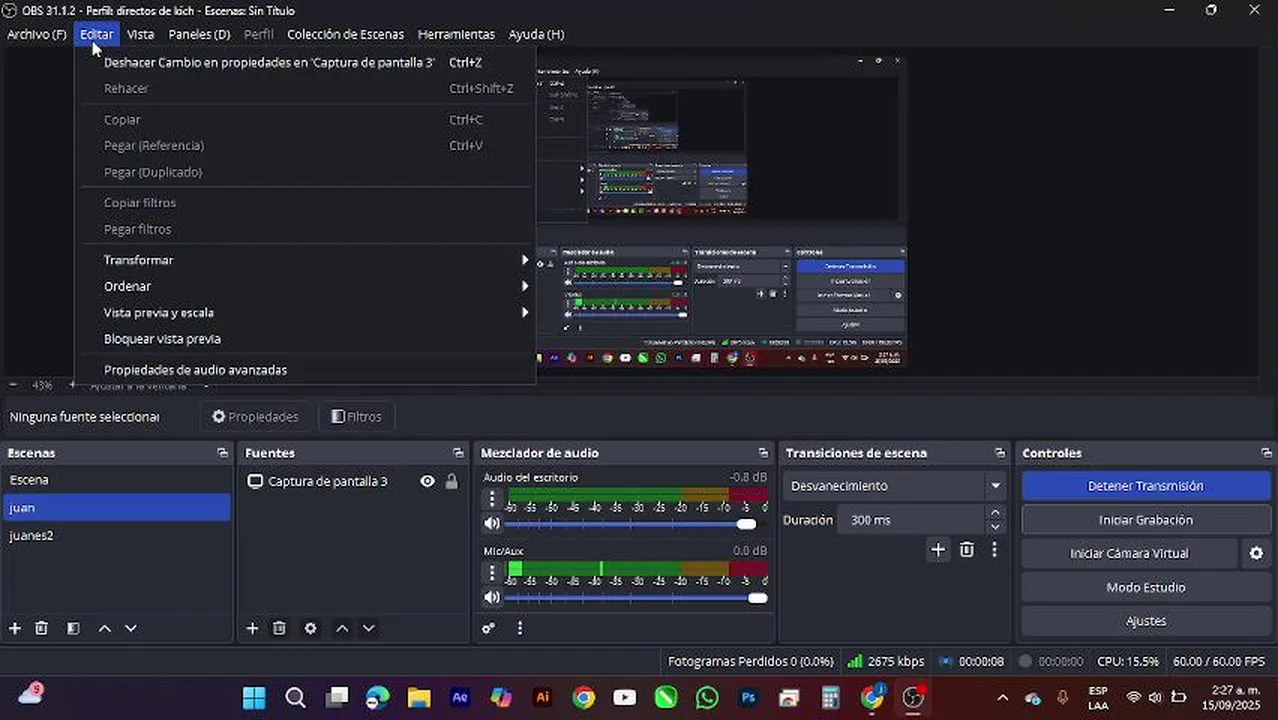Viewport: 1278px width, 720px height.
Task: Open options dots for Mic/Aux channel
Action: pyautogui.click(x=491, y=573)
